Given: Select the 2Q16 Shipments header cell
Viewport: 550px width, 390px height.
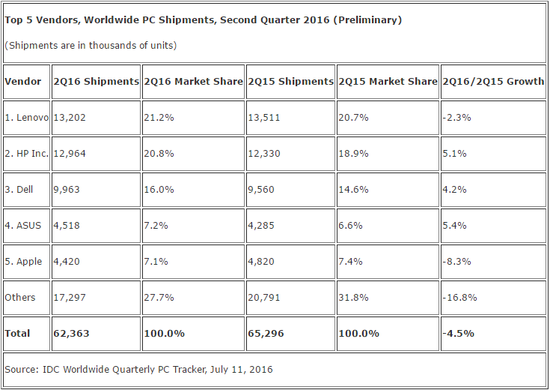Looking at the screenshot, I should click(96, 81).
